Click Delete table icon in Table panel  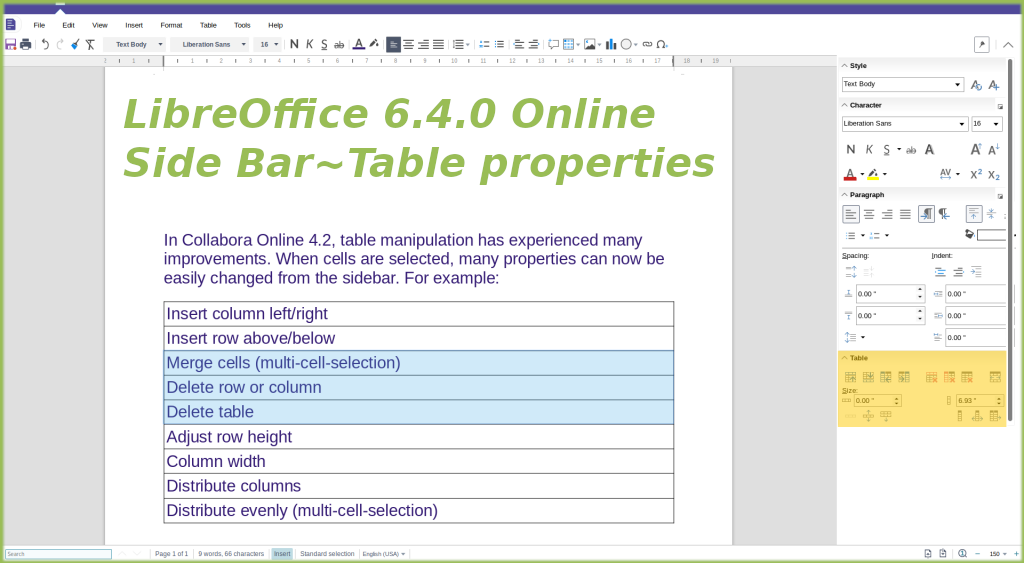click(x=967, y=378)
